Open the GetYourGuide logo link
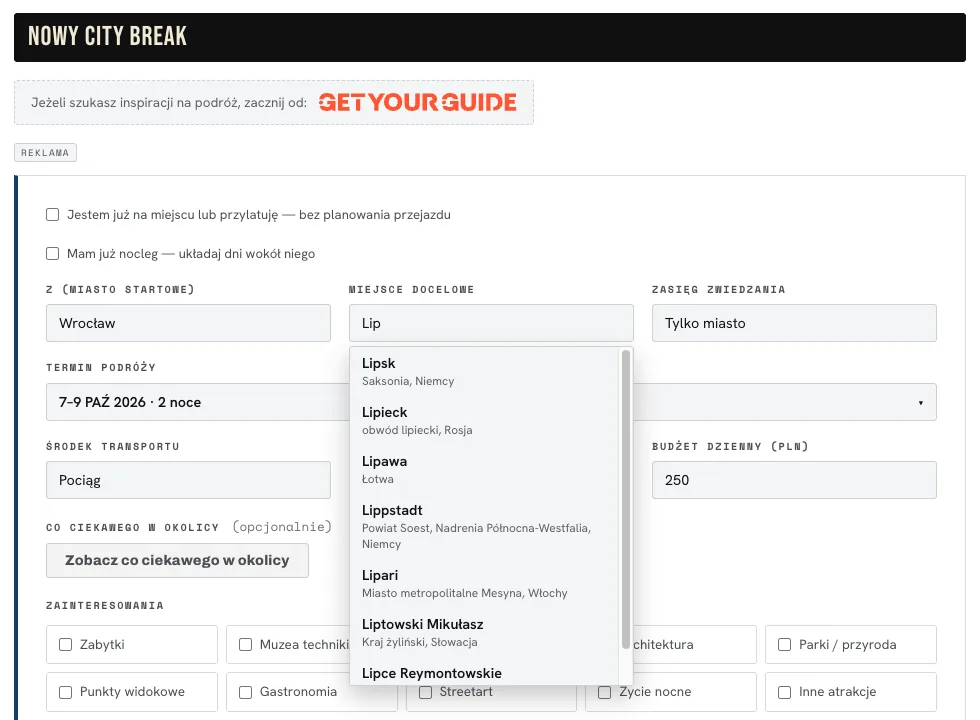This screenshot has height=720, width=980. 418,102
